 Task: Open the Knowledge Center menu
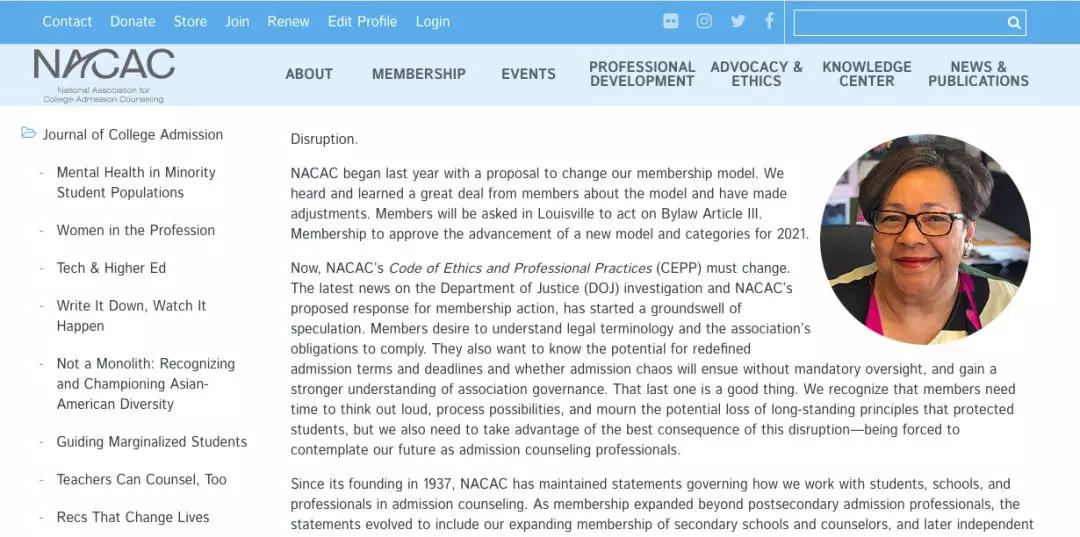[867, 74]
